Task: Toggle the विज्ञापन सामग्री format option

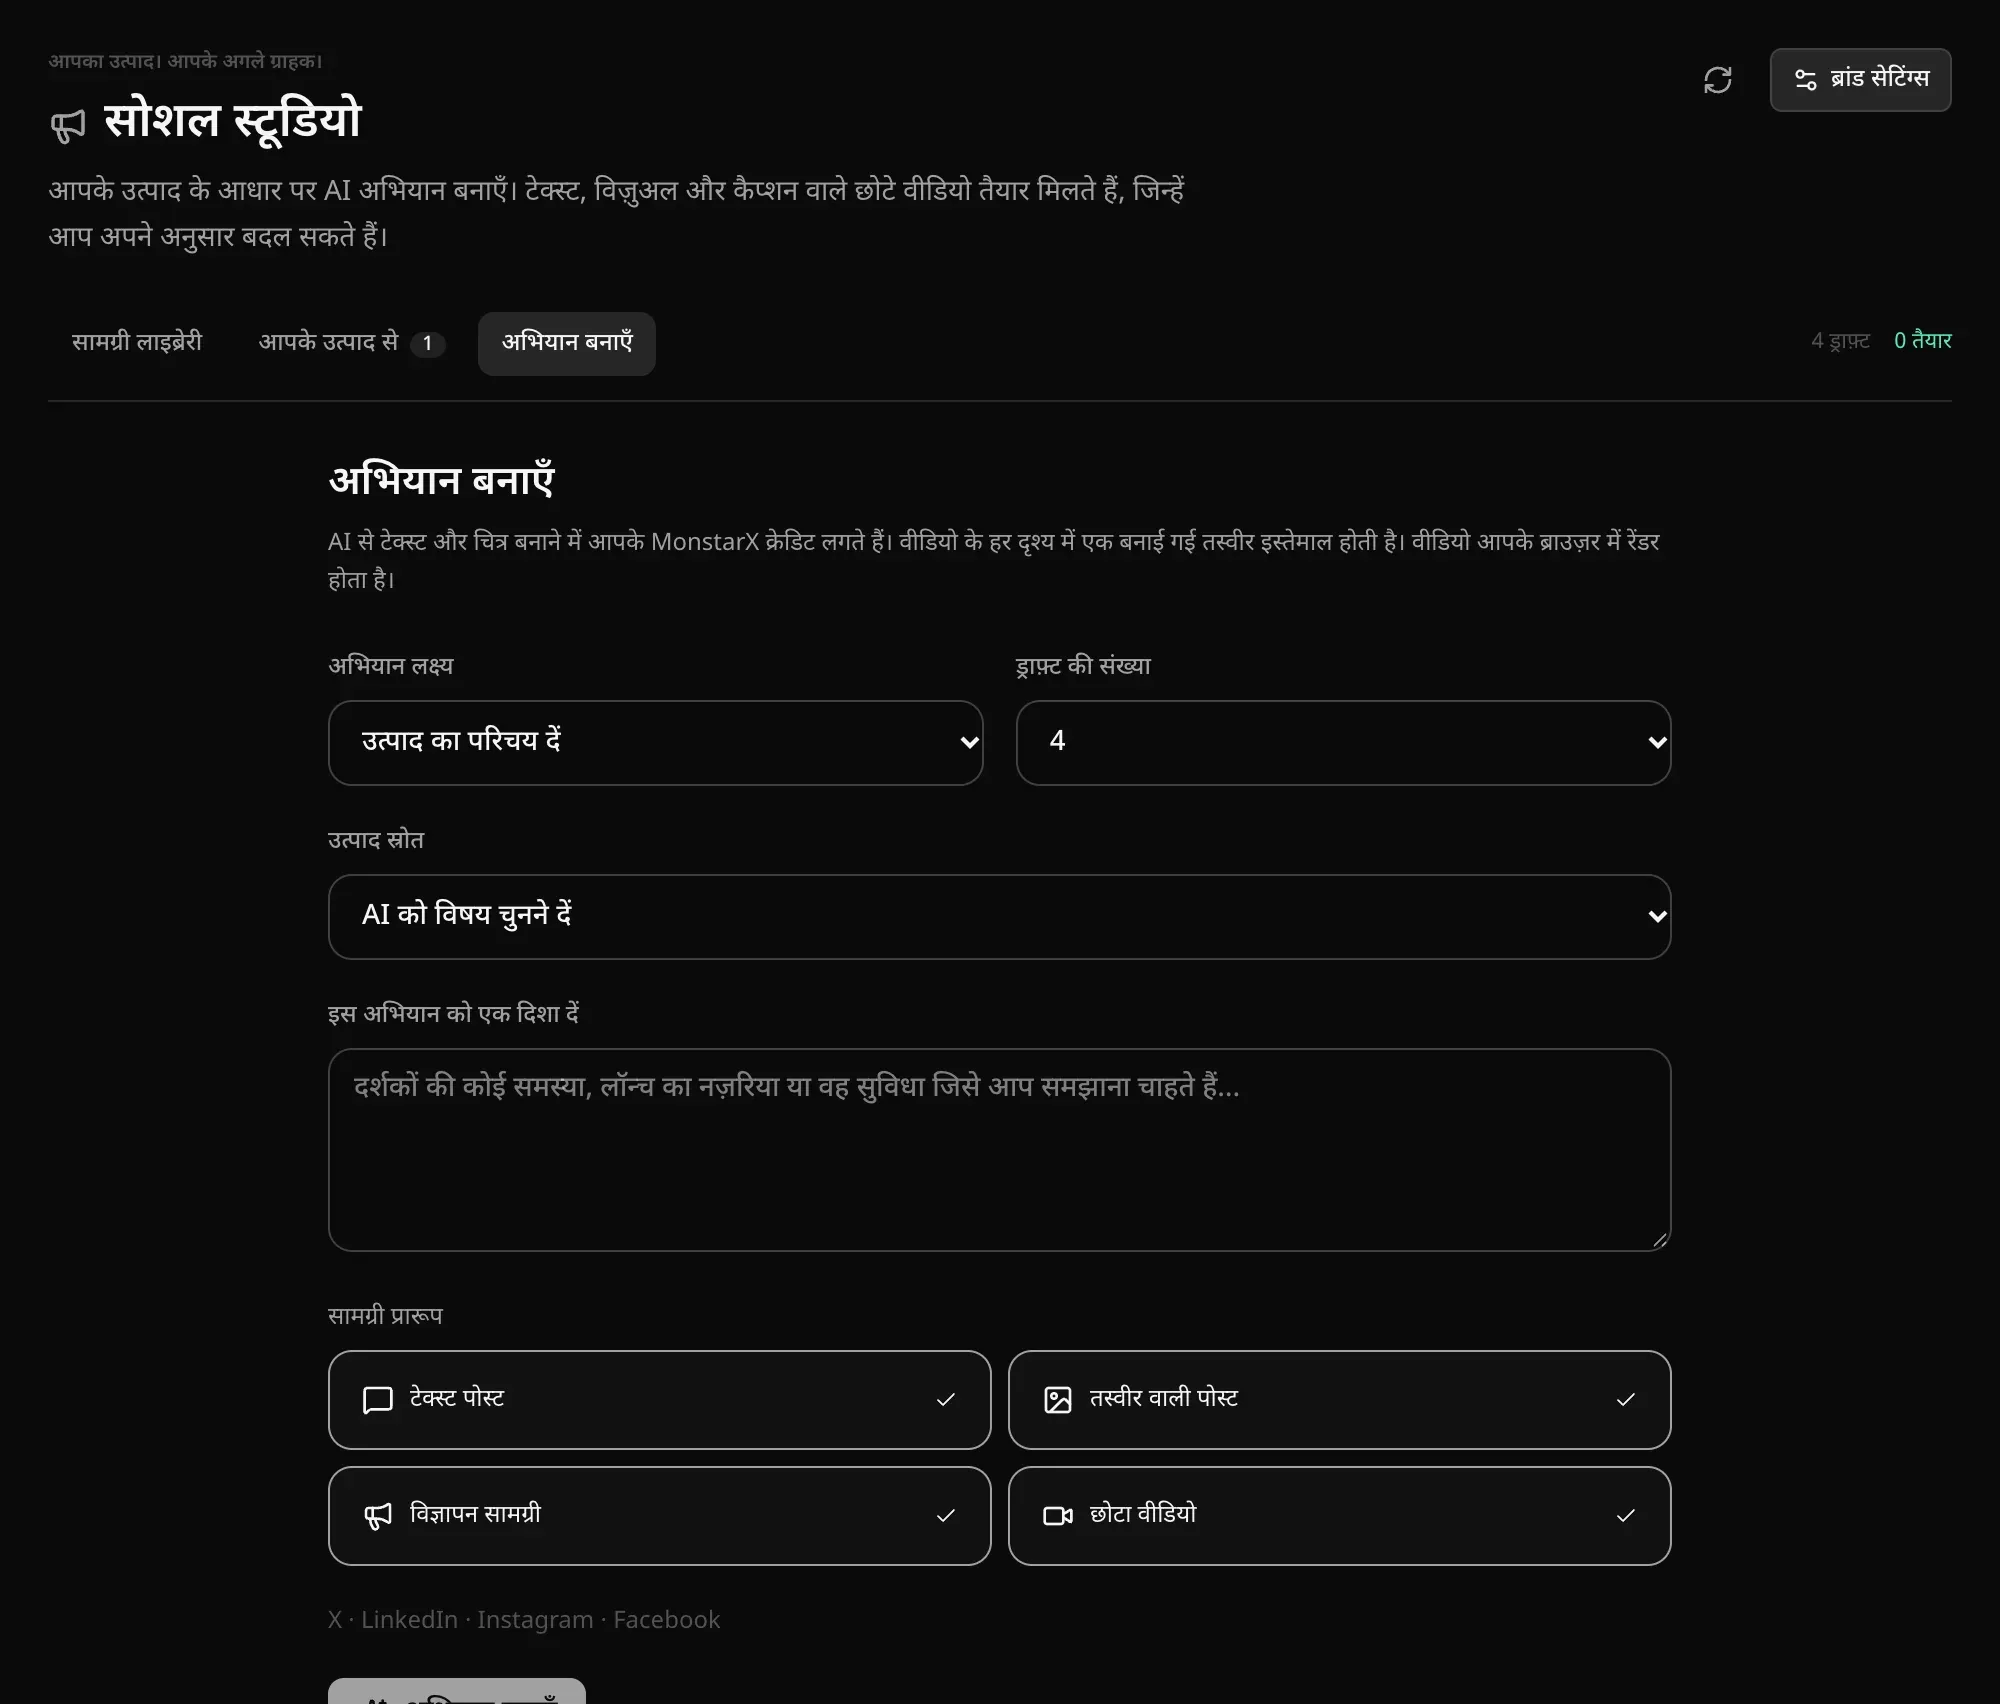Action: pos(659,1515)
